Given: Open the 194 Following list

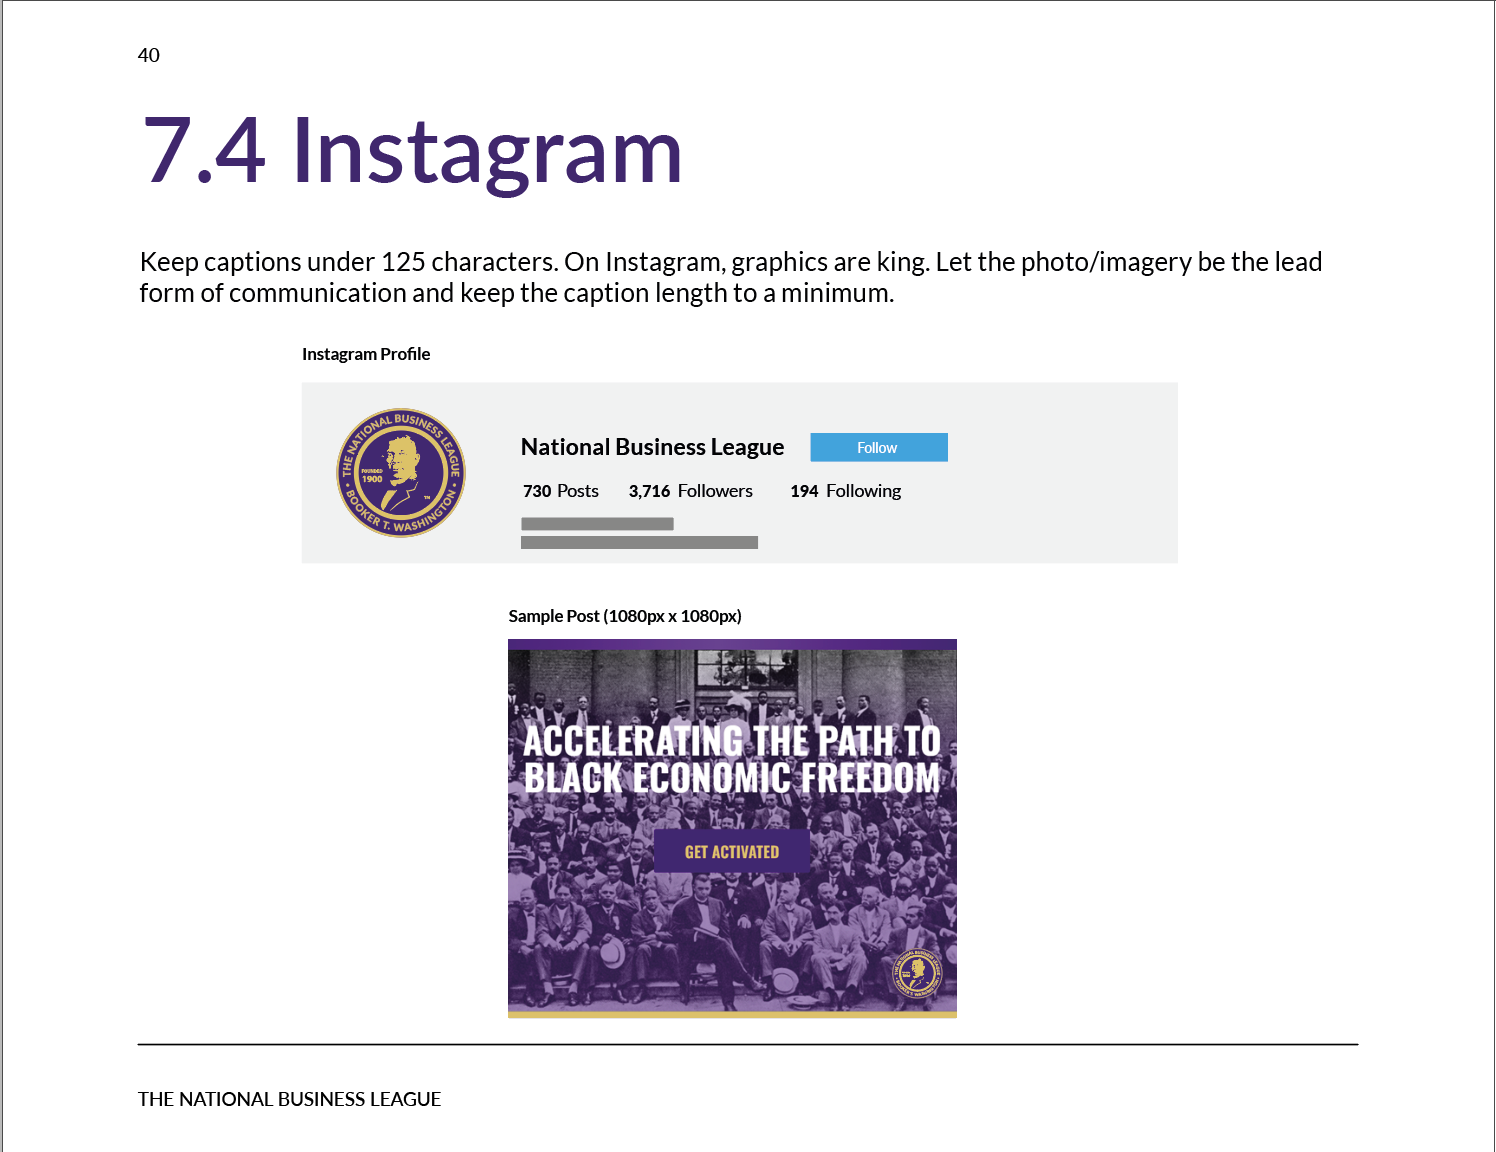Looking at the screenshot, I should click(x=845, y=491).
